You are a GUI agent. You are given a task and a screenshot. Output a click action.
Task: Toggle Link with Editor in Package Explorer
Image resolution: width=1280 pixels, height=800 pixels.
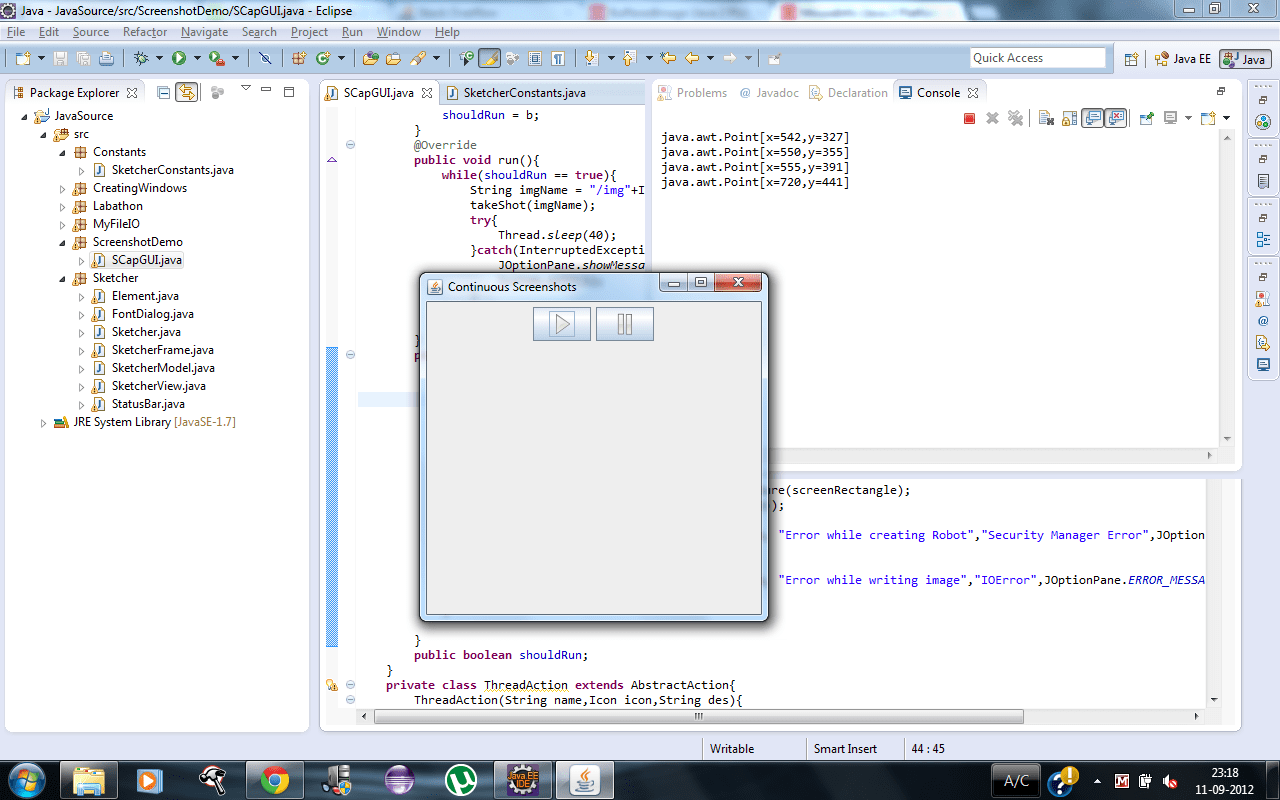point(187,92)
